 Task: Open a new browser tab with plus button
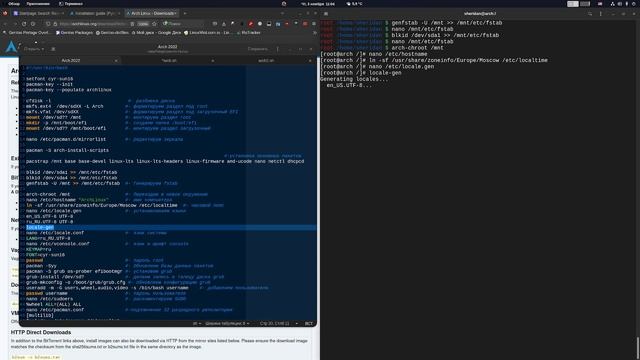point(185,13)
